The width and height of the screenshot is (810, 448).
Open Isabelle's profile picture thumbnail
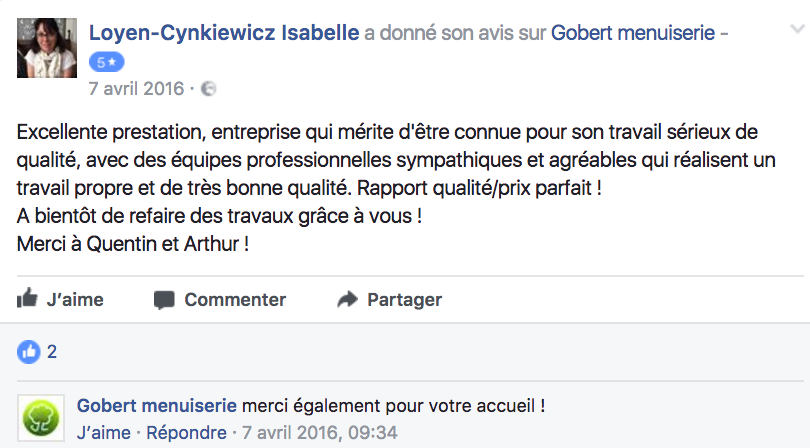(46, 47)
